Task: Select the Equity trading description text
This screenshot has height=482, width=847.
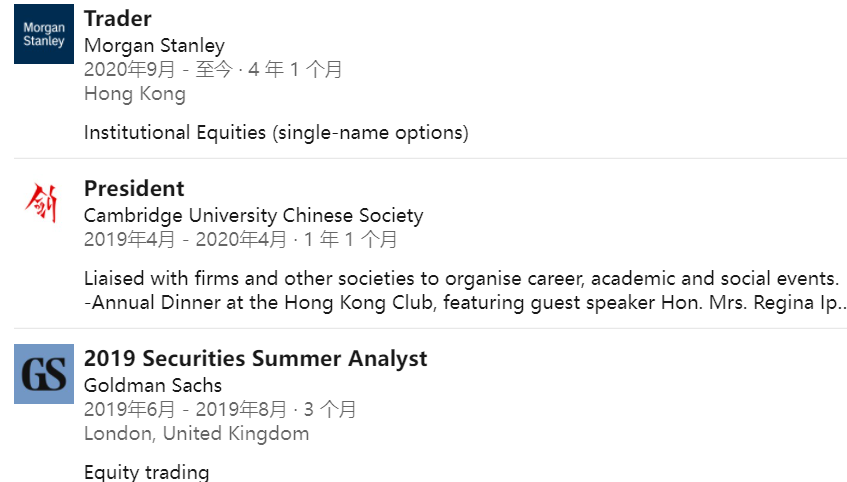Action: click(x=146, y=472)
